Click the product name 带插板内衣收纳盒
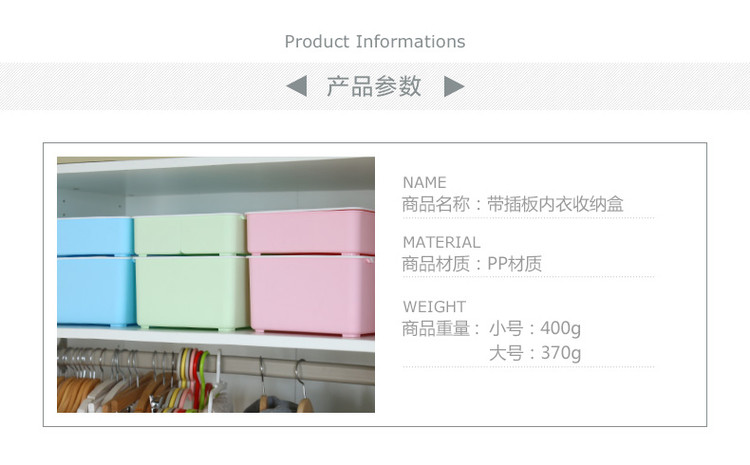Screen dimensions: 750x465 (555, 204)
